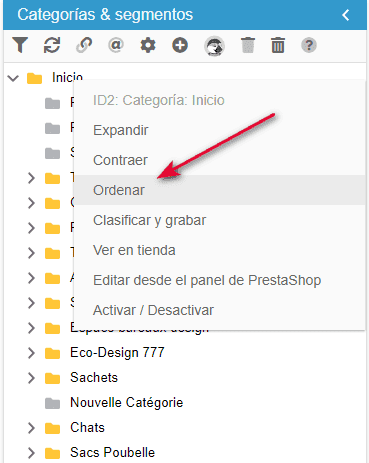Expand the Eco-Design 777 category
The height and width of the screenshot is (463, 369).
pos(31,353)
